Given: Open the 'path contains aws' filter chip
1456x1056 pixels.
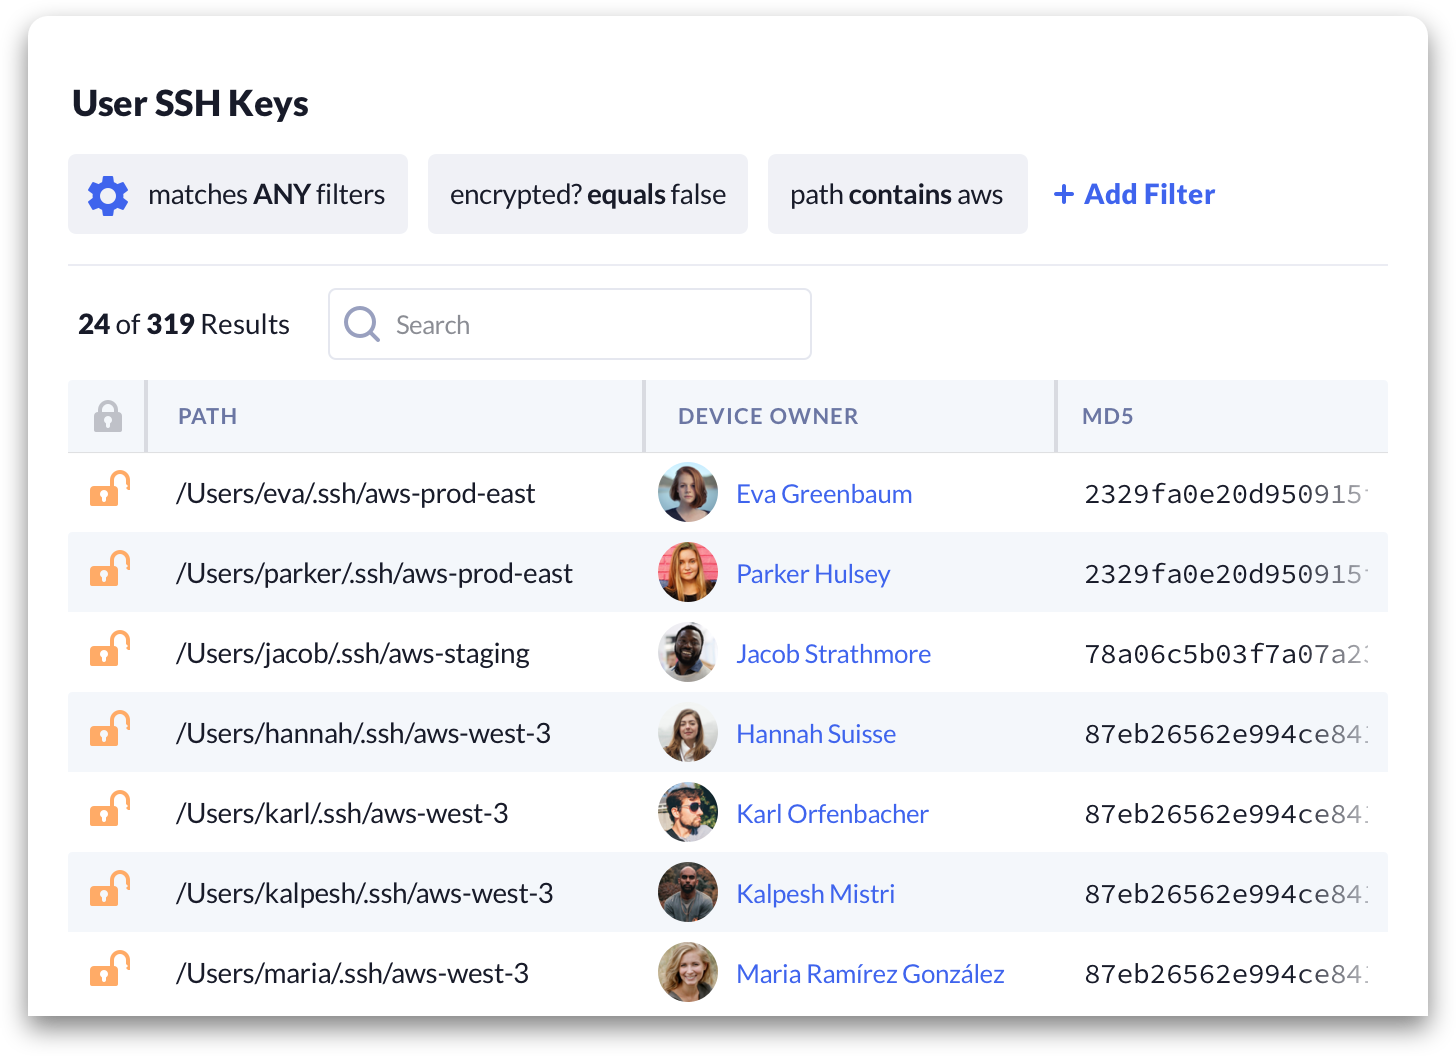Looking at the screenshot, I should point(897,194).
